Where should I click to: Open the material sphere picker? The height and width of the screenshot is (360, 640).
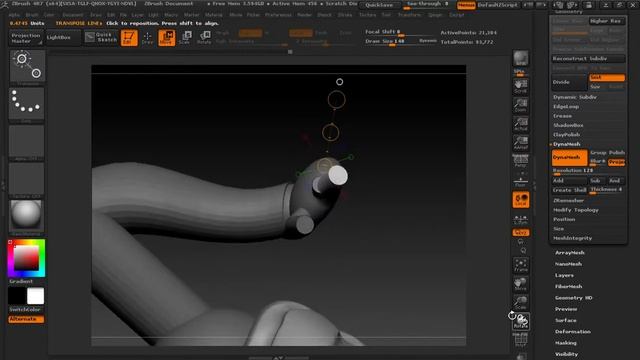coord(27,217)
